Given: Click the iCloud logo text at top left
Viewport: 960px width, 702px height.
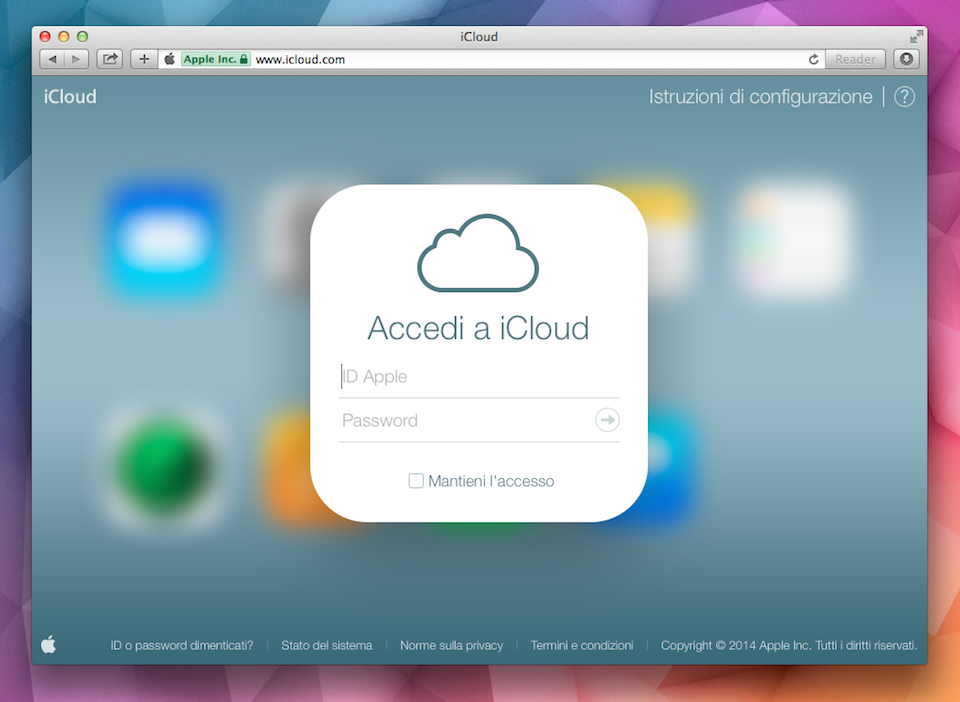Looking at the screenshot, I should coord(70,97).
